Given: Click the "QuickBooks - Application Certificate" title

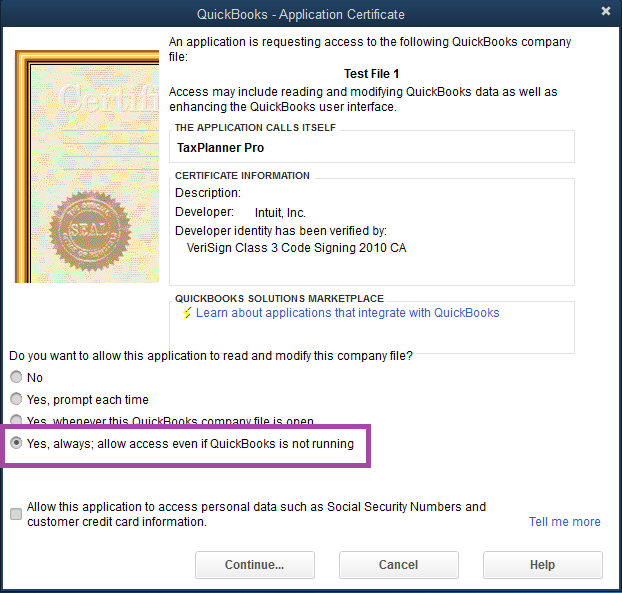Looking at the screenshot, I should (301, 15).
